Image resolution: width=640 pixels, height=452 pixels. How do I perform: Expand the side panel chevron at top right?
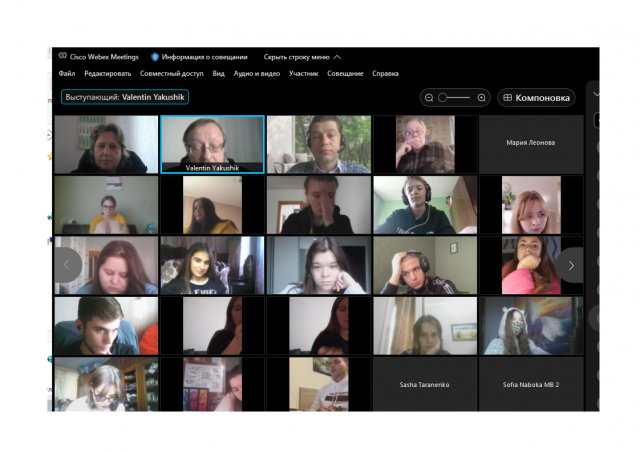[x=596, y=94]
